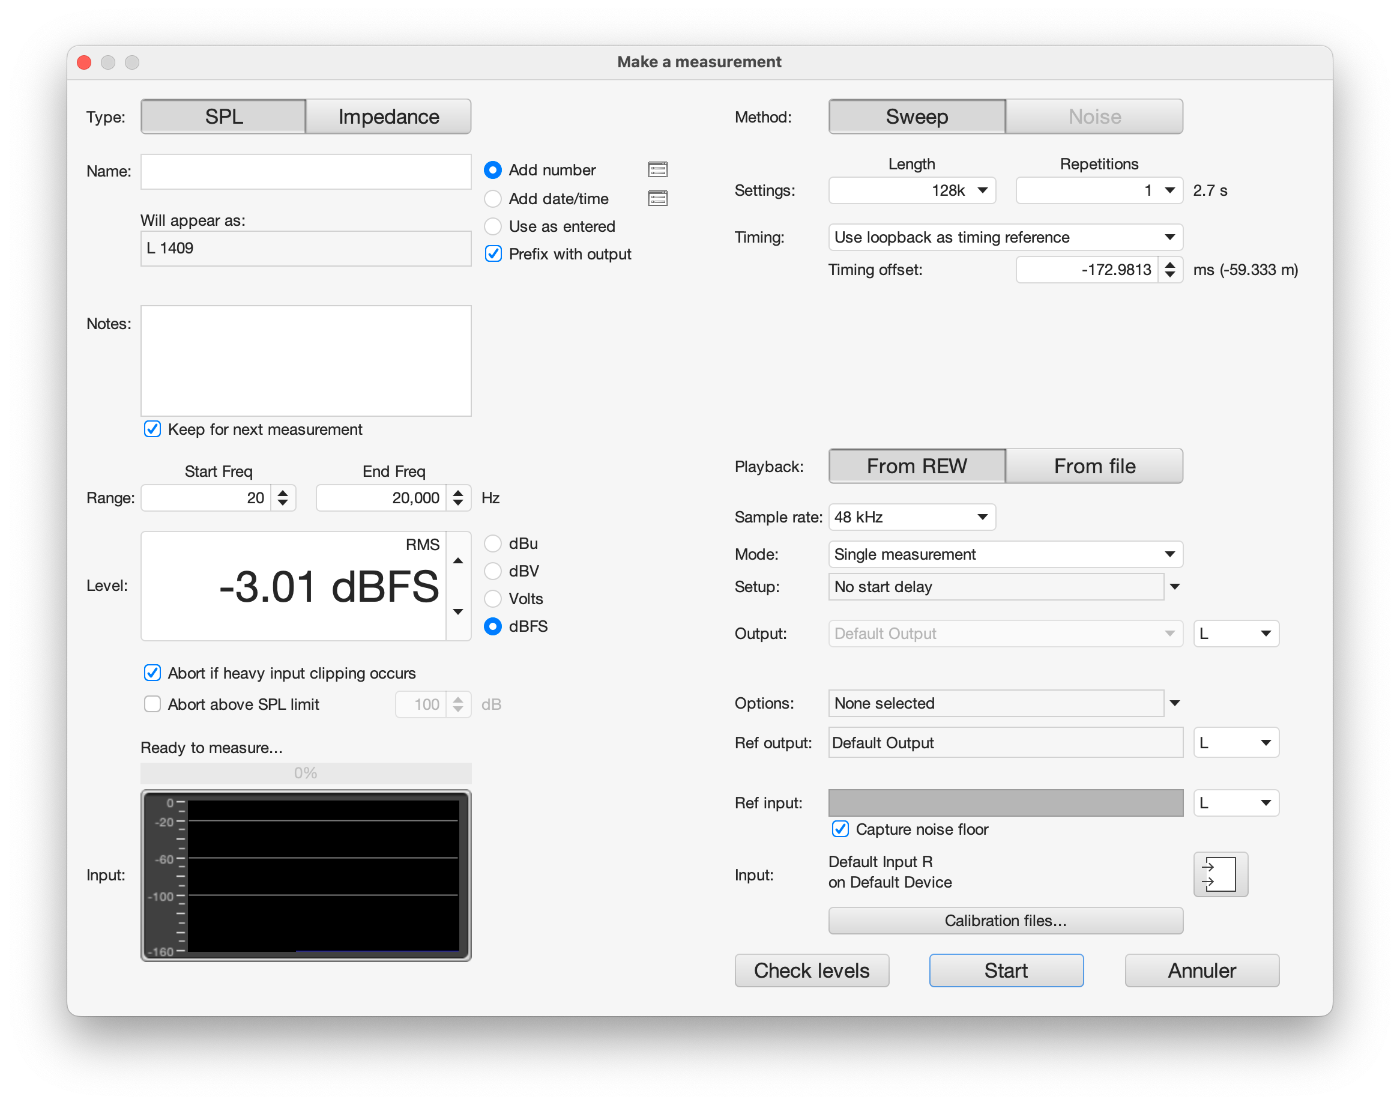Click the Notes text area
The height and width of the screenshot is (1105, 1400).
[306, 361]
